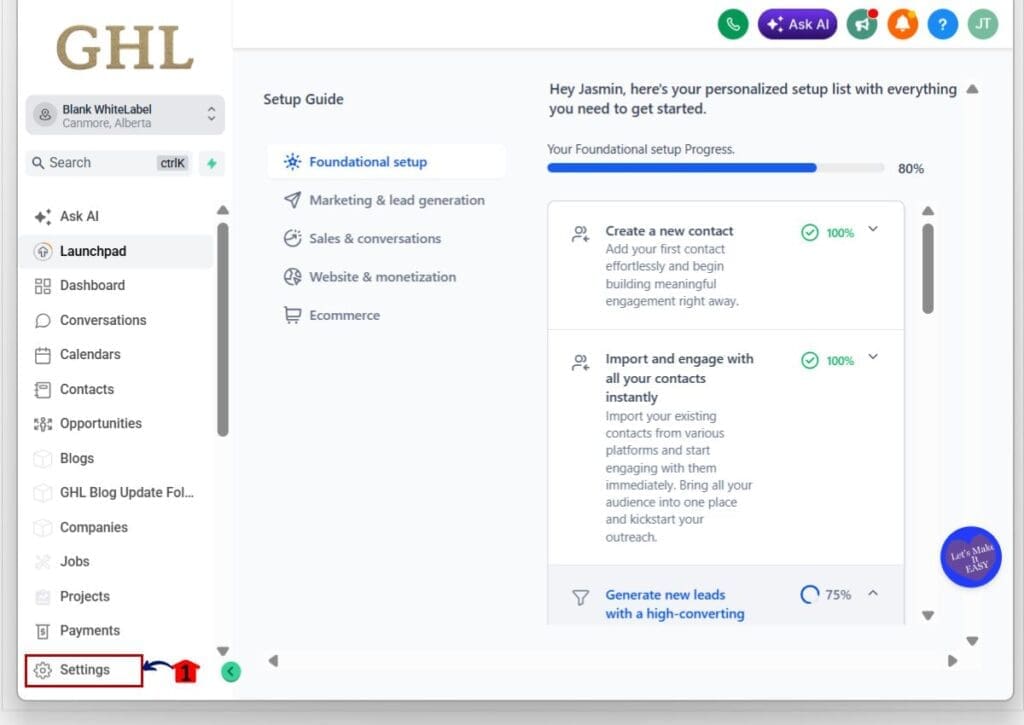Open Opportunities from the sidebar
The image size is (1024, 725).
116,423
